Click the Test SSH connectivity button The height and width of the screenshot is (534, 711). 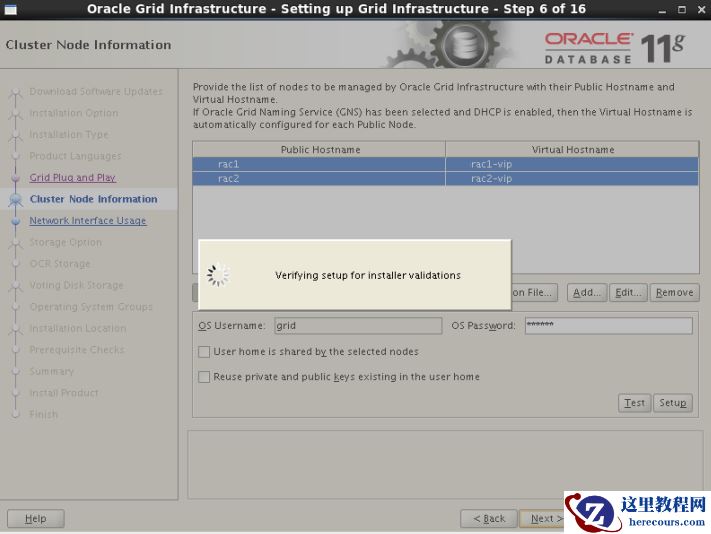coord(634,403)
